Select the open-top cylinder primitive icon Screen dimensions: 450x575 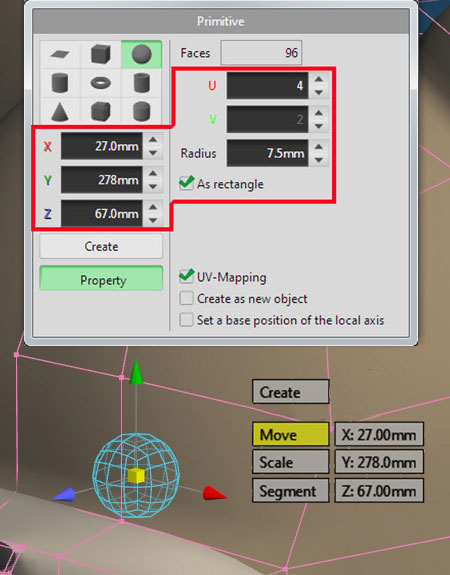pos(141,83)
